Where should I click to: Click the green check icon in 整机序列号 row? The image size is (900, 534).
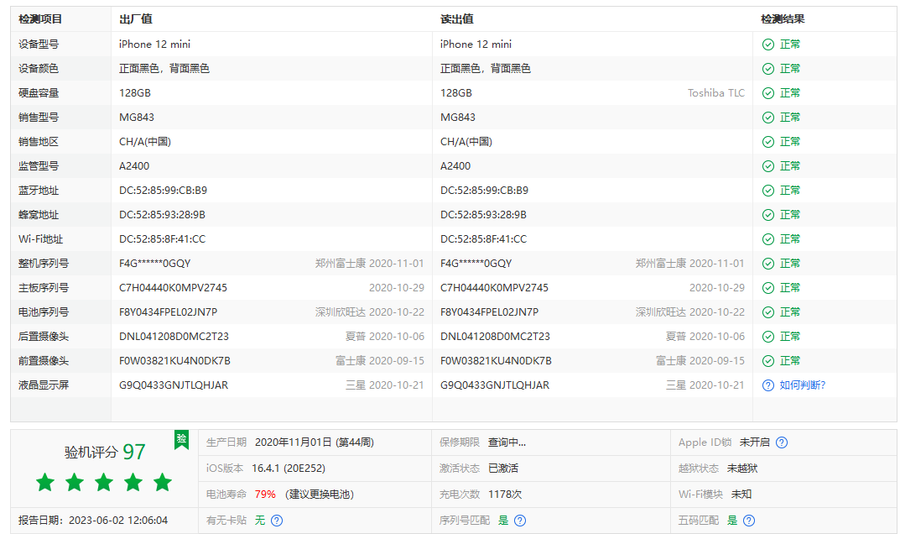(768, 264)
